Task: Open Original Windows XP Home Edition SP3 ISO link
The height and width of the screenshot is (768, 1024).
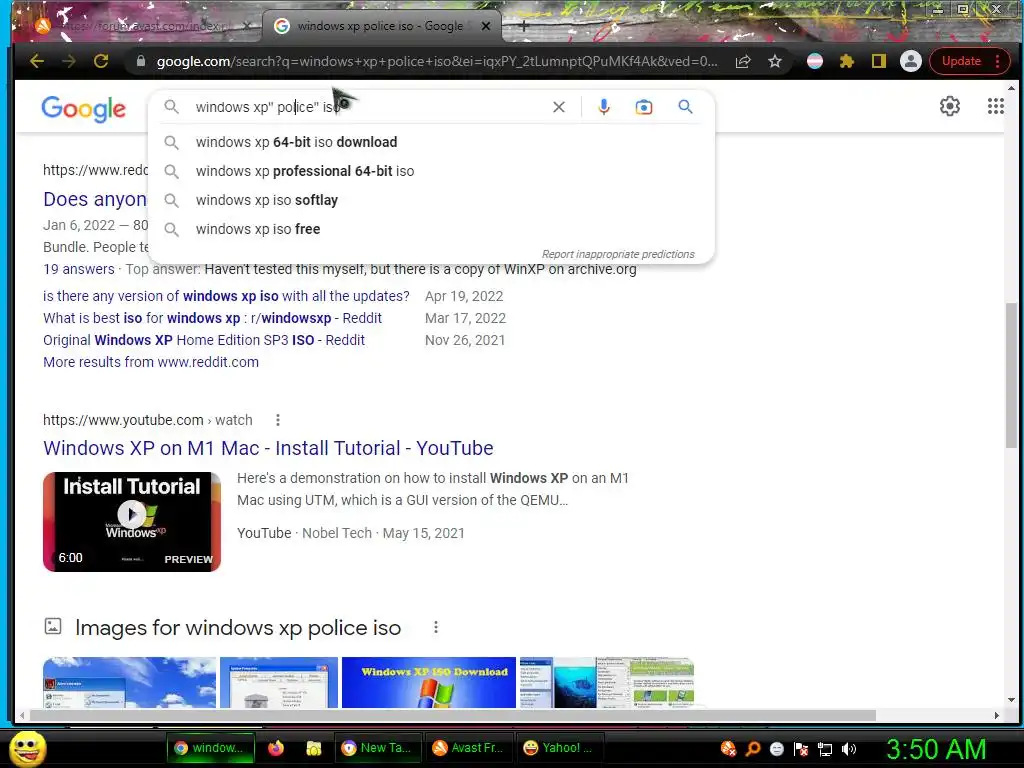Action: [x=204, y=340]
